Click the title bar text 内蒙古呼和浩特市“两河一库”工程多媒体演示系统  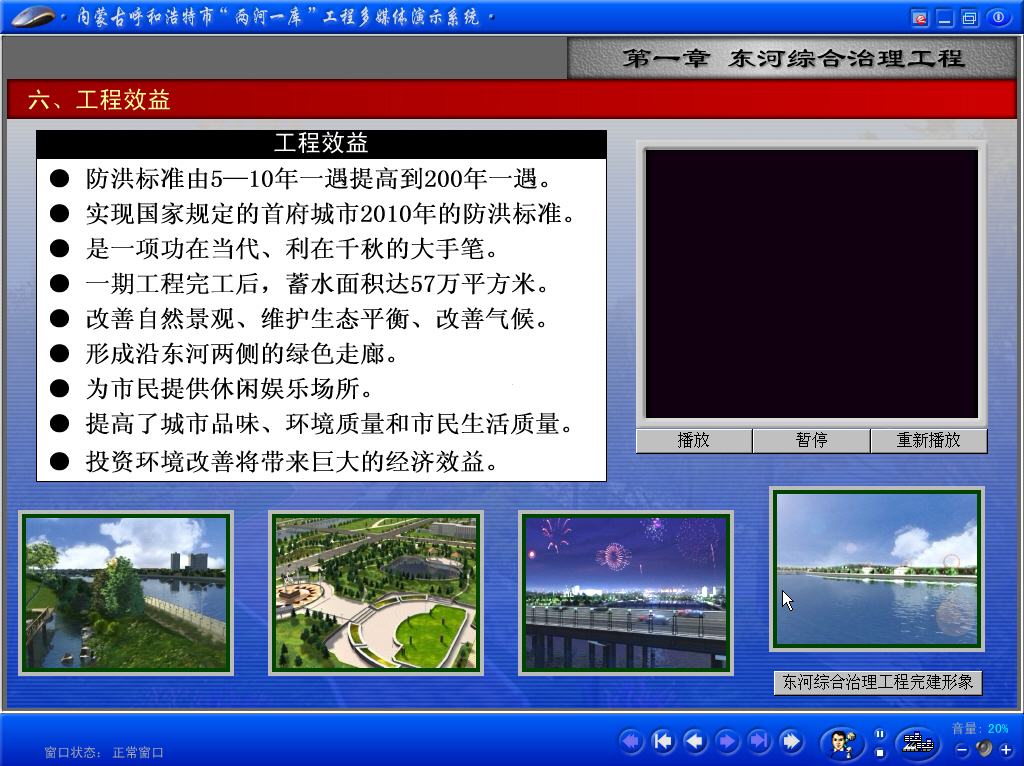[279, 16]
